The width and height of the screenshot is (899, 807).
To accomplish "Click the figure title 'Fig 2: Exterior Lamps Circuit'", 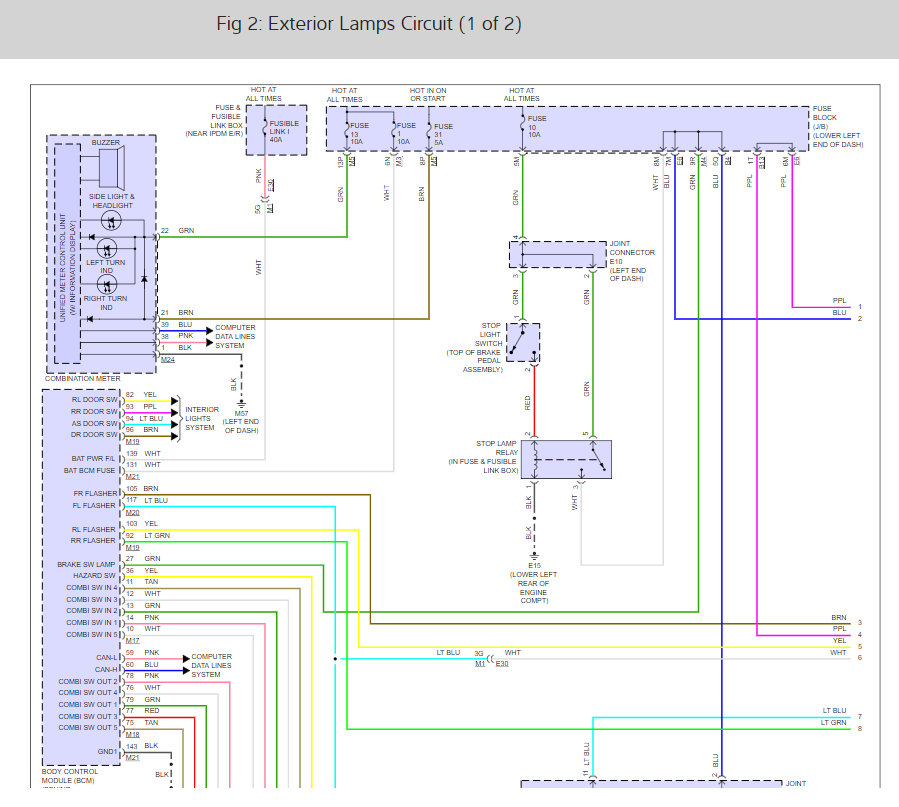I will [369, 23].
